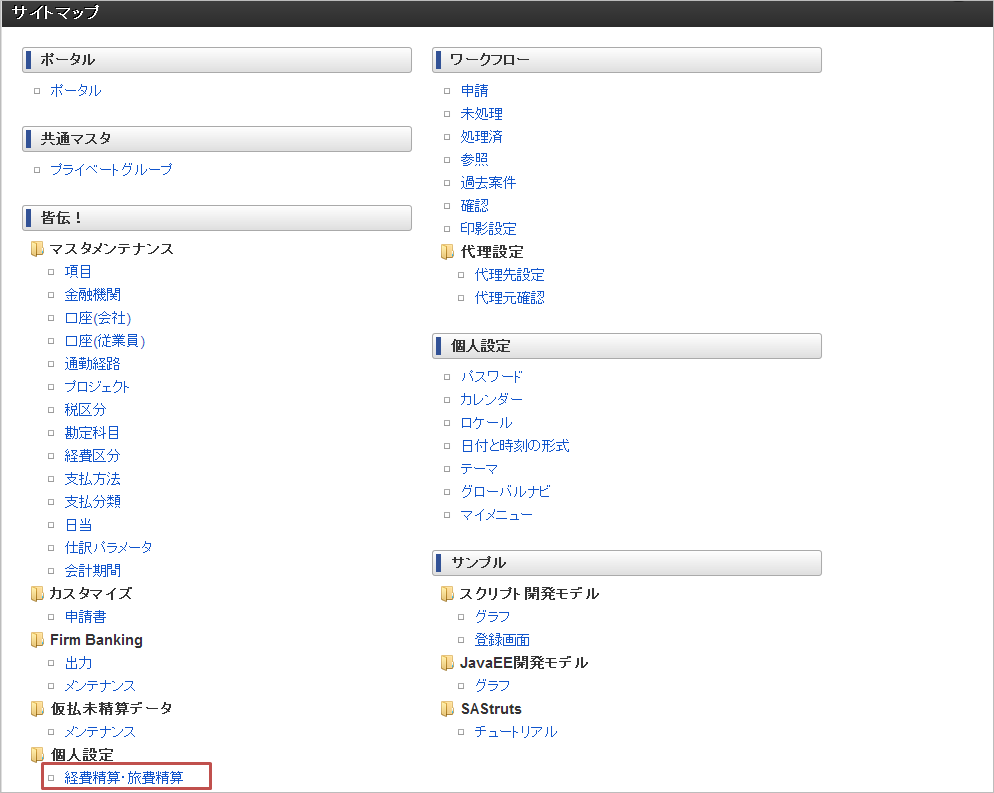Click the カスタマイズ folder icon
Image resolution: width=994 pixels, height=793 pixels.
(37, 594)
